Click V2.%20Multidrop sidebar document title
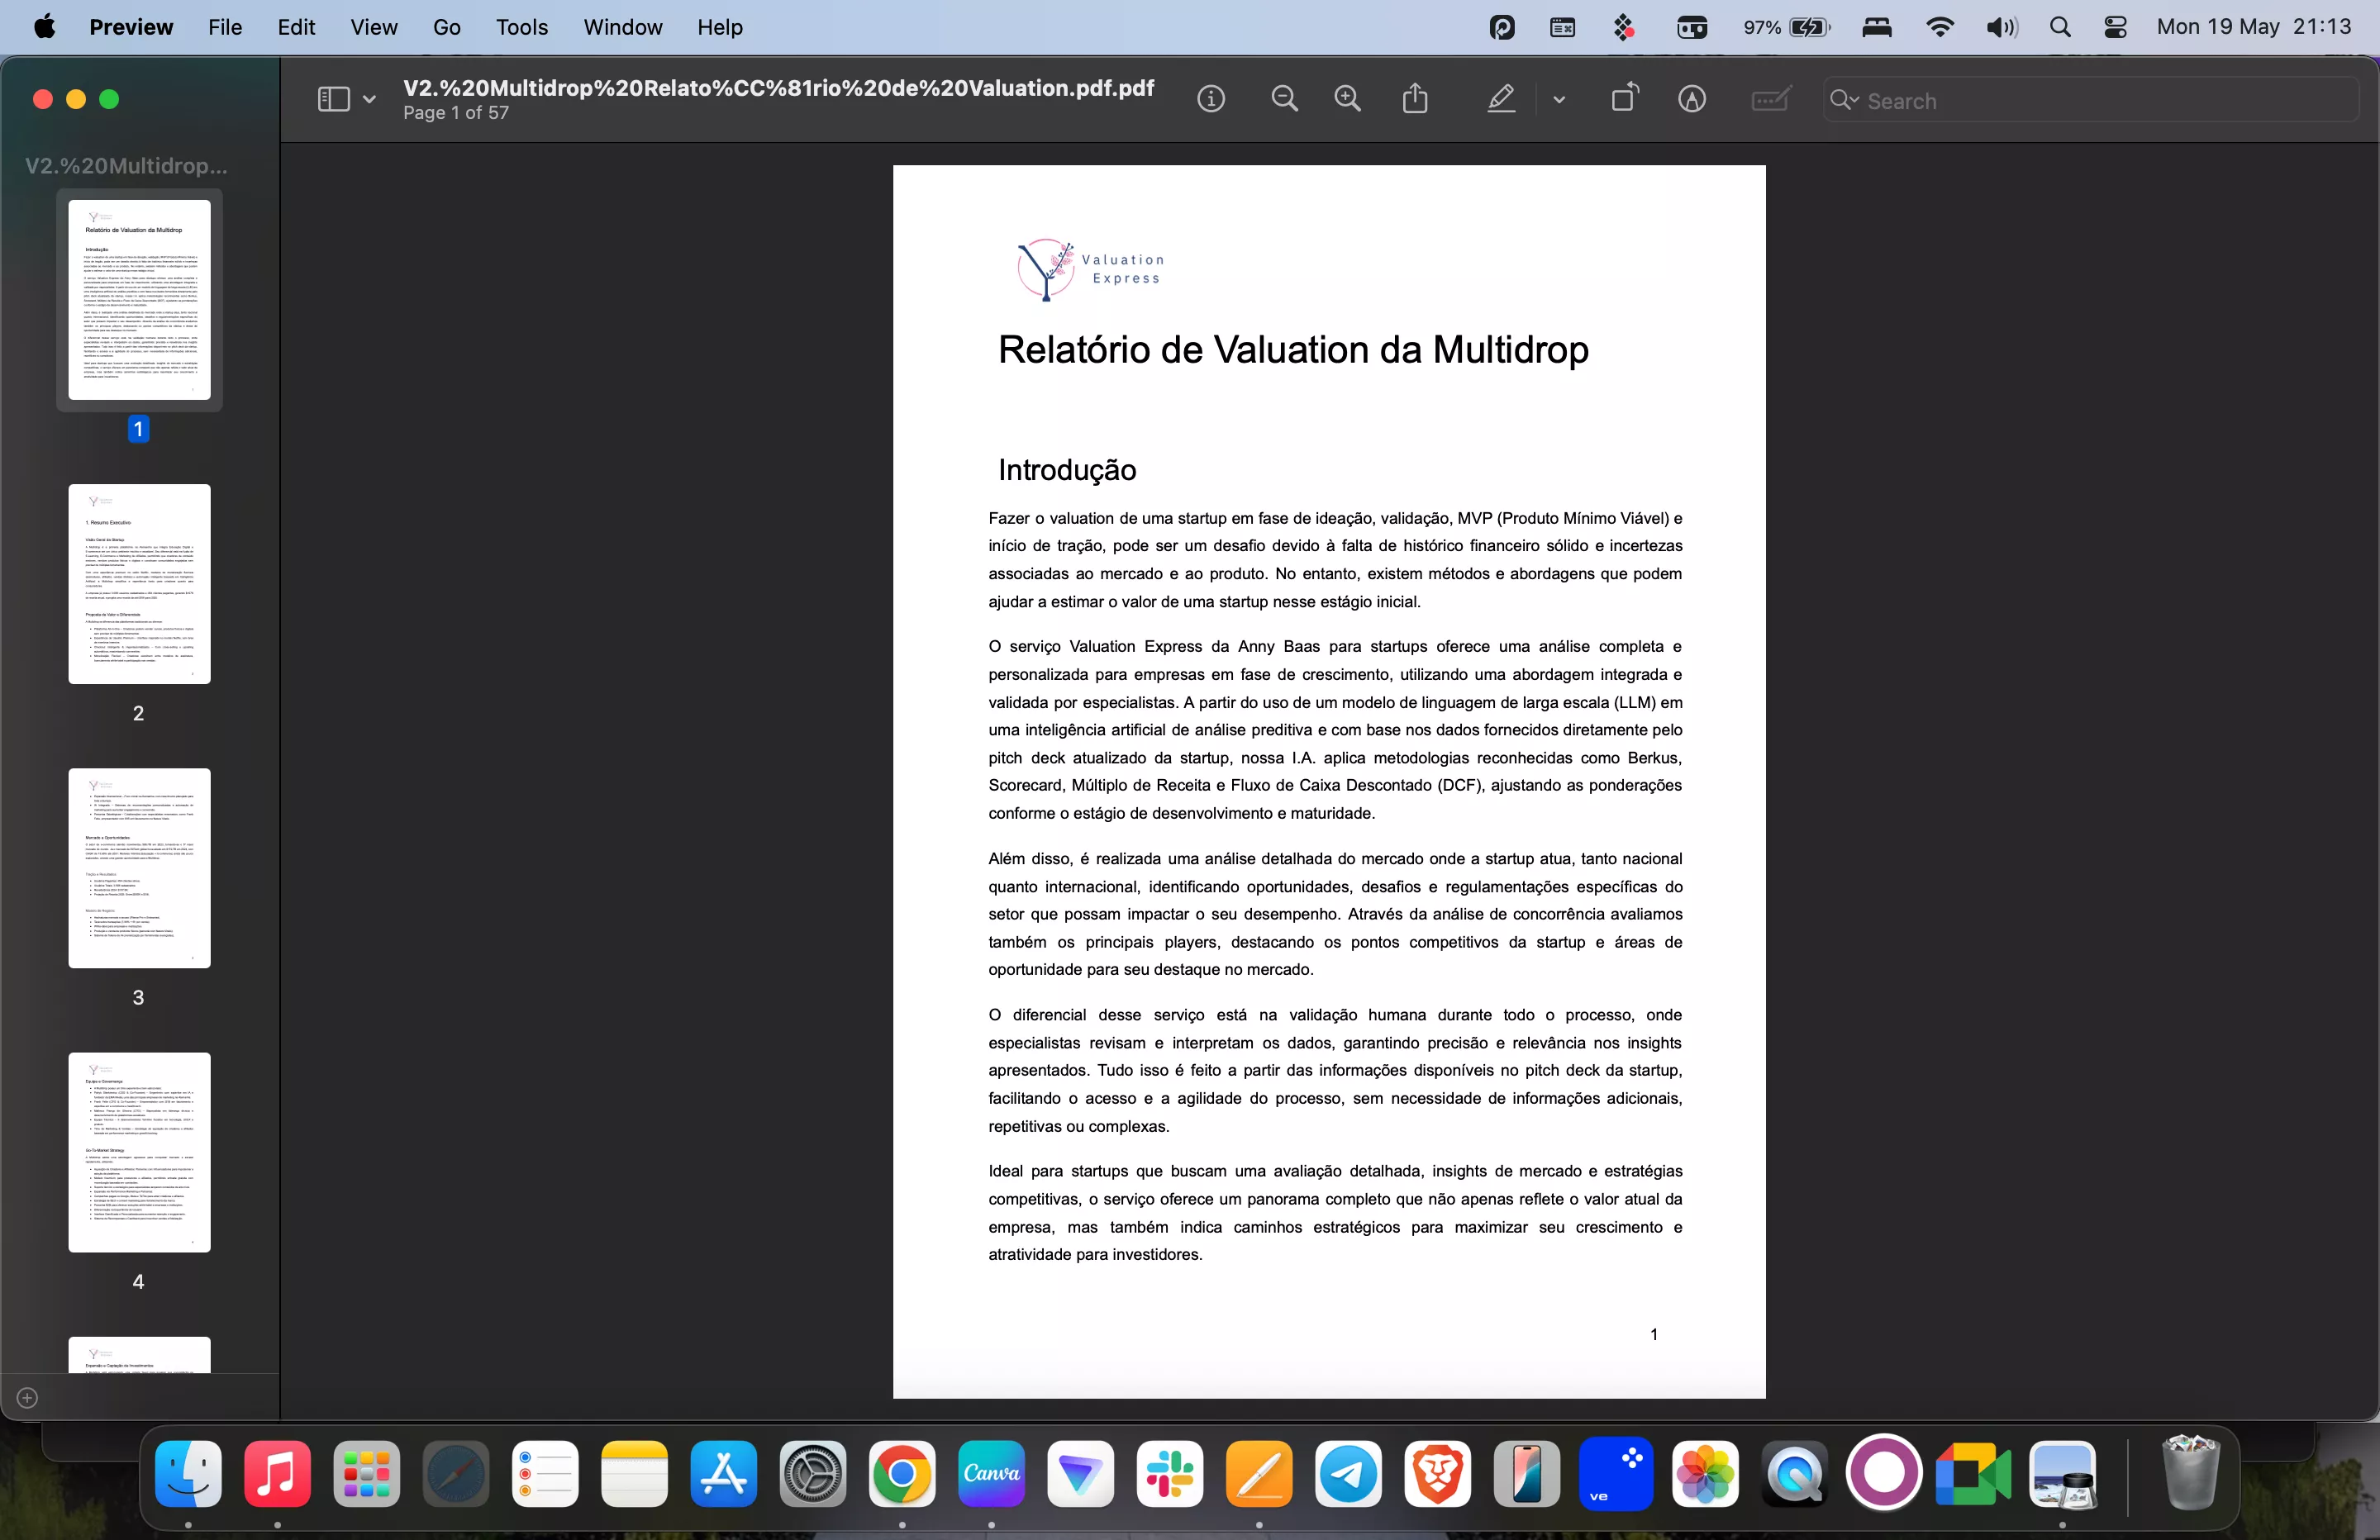The height and width of the screenshot is (1540, 2380). tap(126, 165)
